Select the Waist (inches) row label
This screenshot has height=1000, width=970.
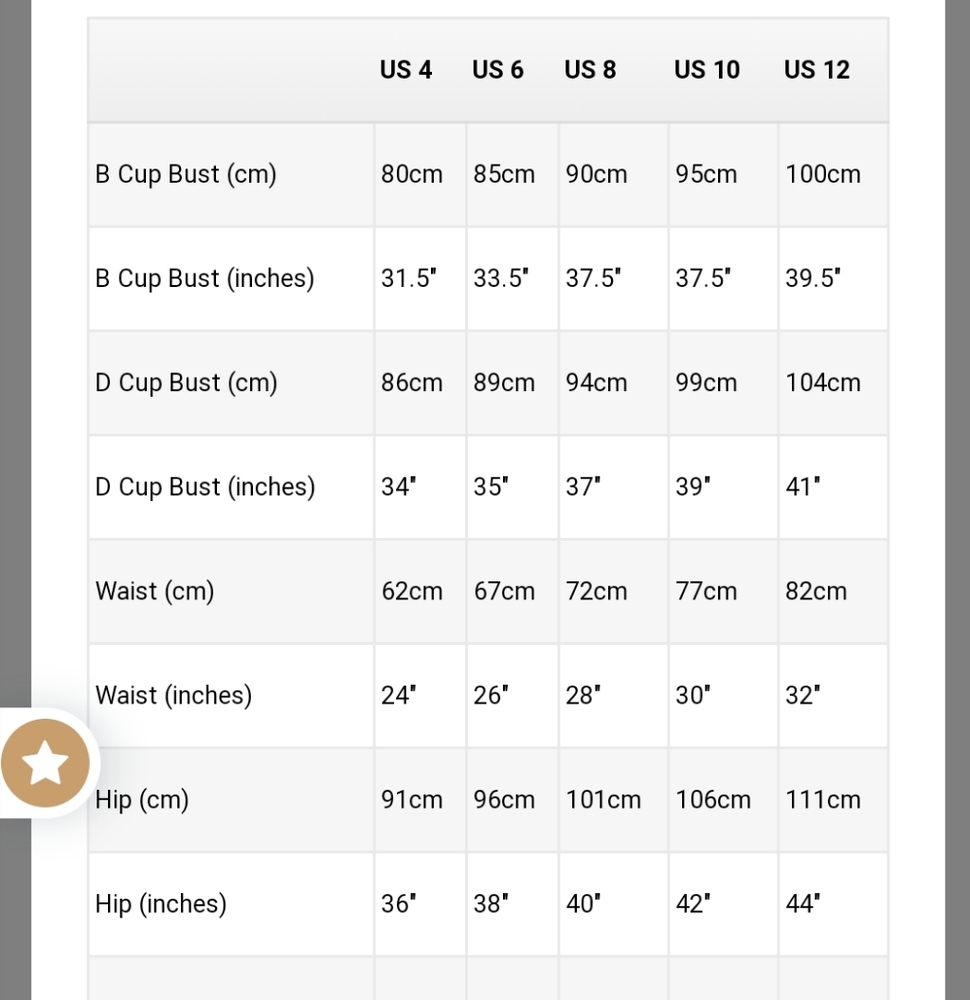pyautogui.click(x=174, y=695)
